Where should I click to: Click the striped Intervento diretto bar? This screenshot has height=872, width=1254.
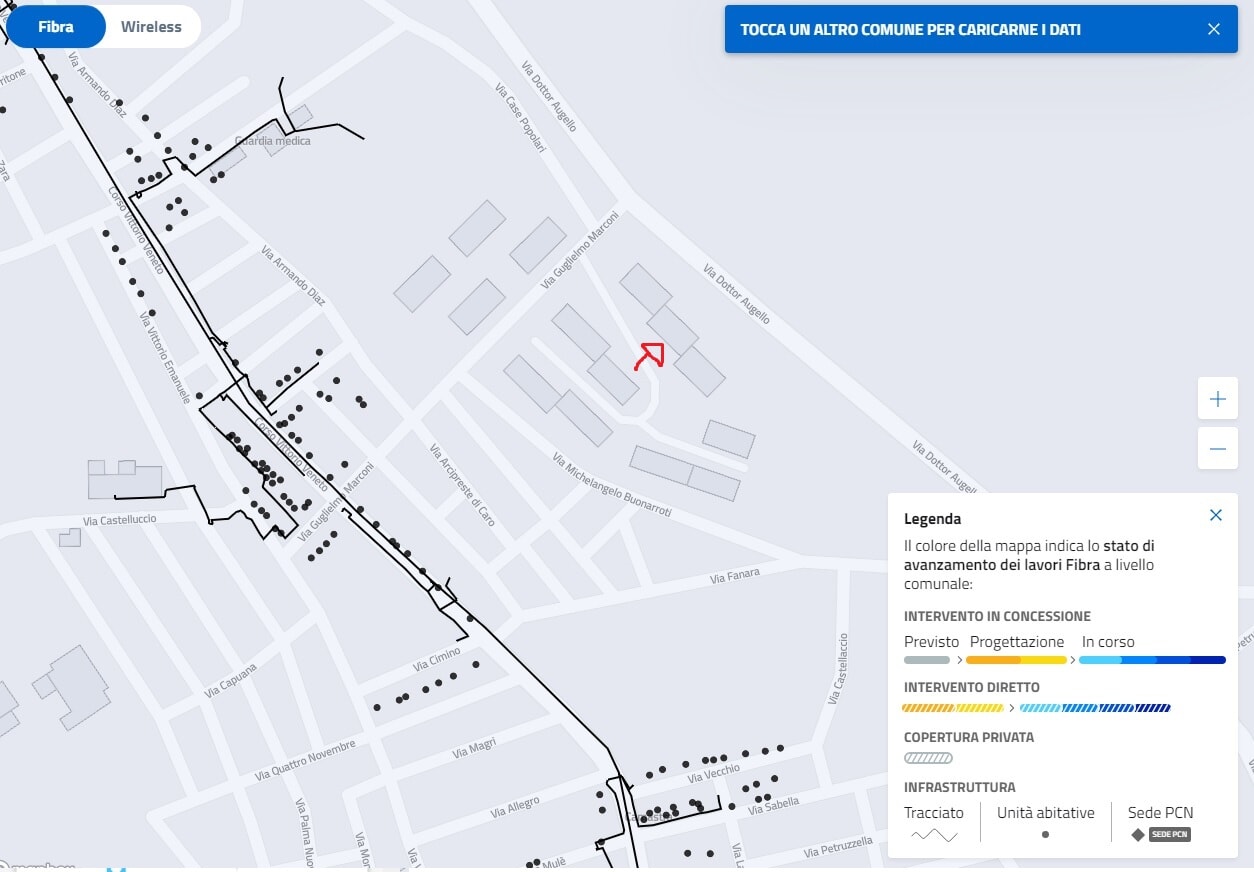[1036, 708]
